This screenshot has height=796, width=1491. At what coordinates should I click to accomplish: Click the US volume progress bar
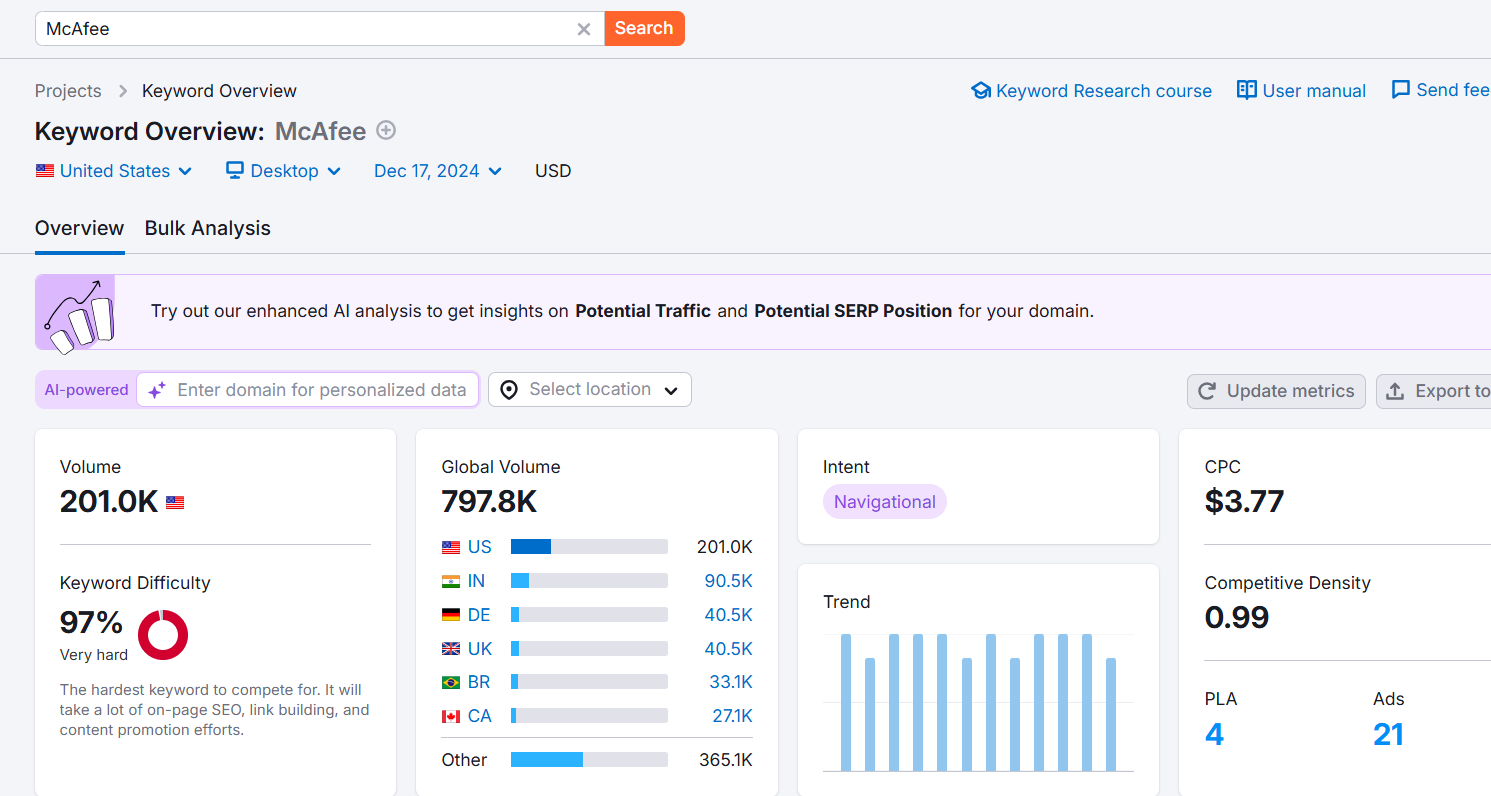[x=589, y=547]
